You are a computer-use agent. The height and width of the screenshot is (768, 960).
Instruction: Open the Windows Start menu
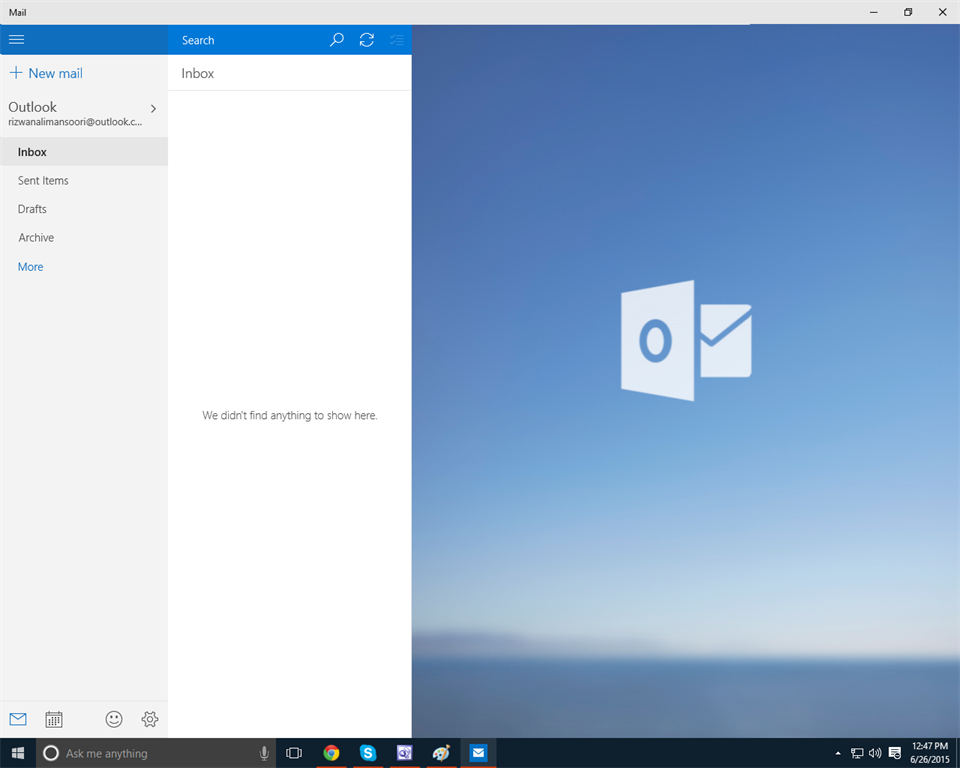click(18, 753)
